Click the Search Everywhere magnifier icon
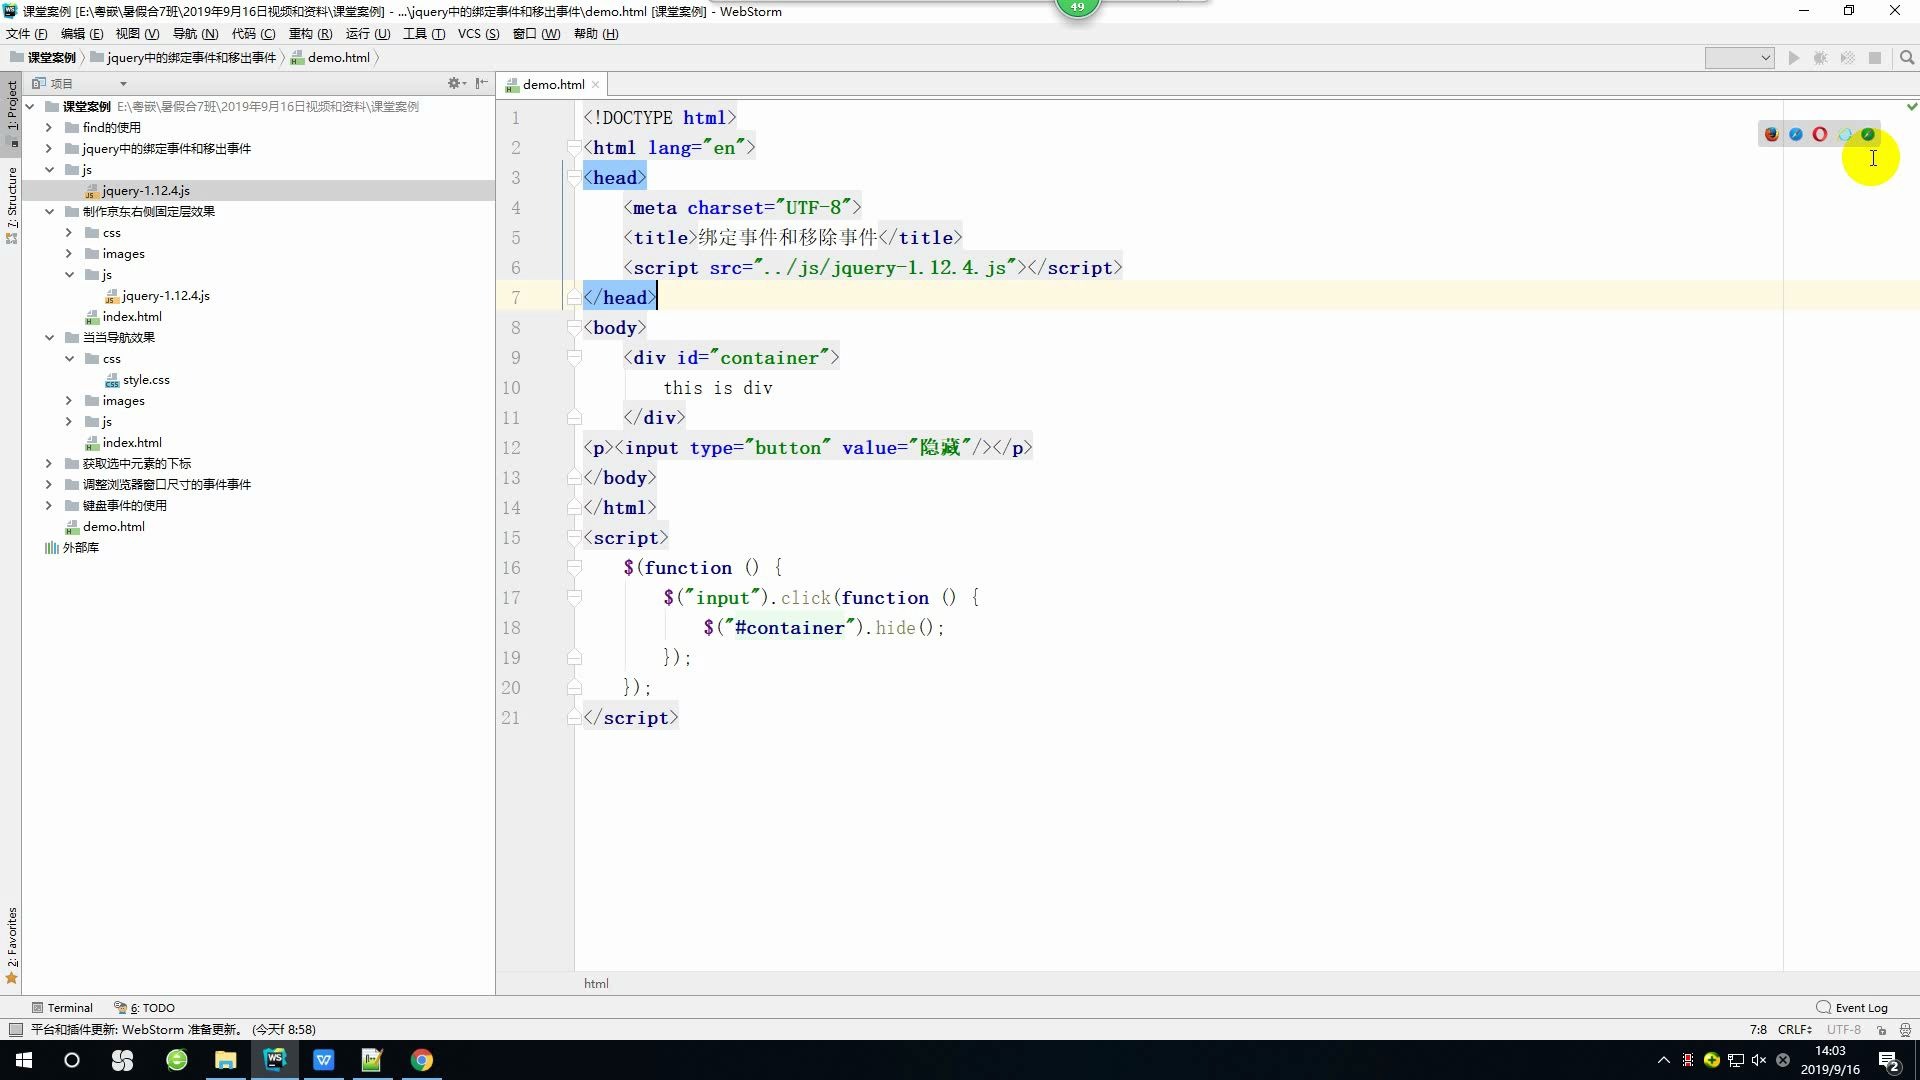Viewport: 1920px width, 1080px height. pyautogui.click(x=1907, y=58)
